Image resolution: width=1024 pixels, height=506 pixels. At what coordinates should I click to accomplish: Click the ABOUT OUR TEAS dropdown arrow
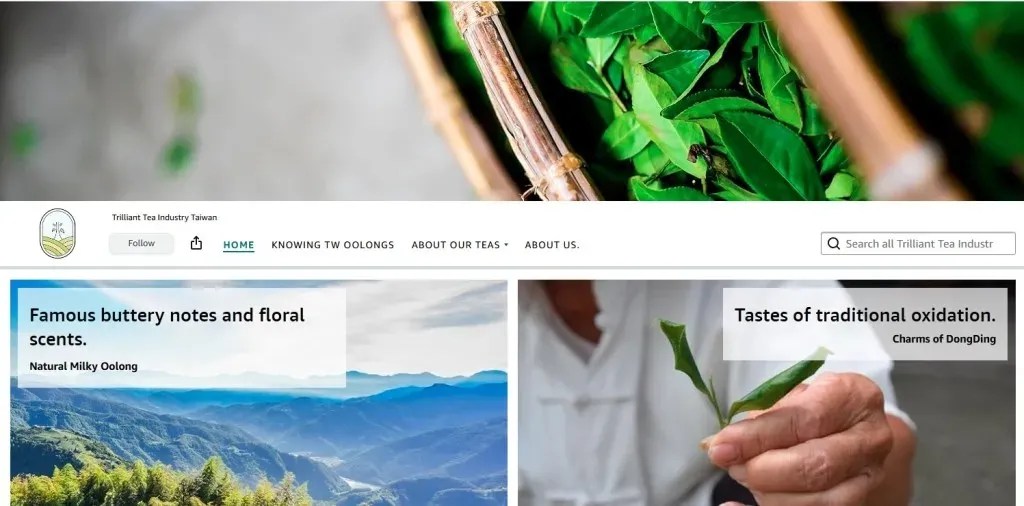[x=506, y=245]
